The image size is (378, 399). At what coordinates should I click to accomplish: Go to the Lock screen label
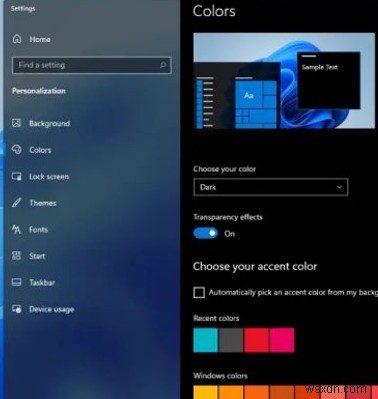[x=49, y=177]
